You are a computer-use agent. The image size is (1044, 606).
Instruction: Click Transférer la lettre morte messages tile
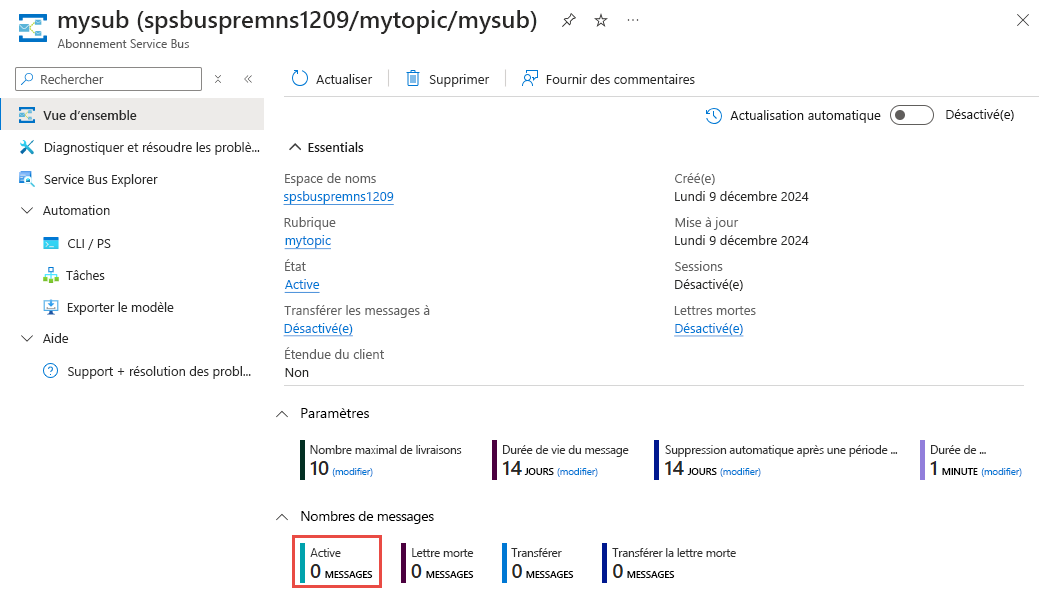click(669, 563)
